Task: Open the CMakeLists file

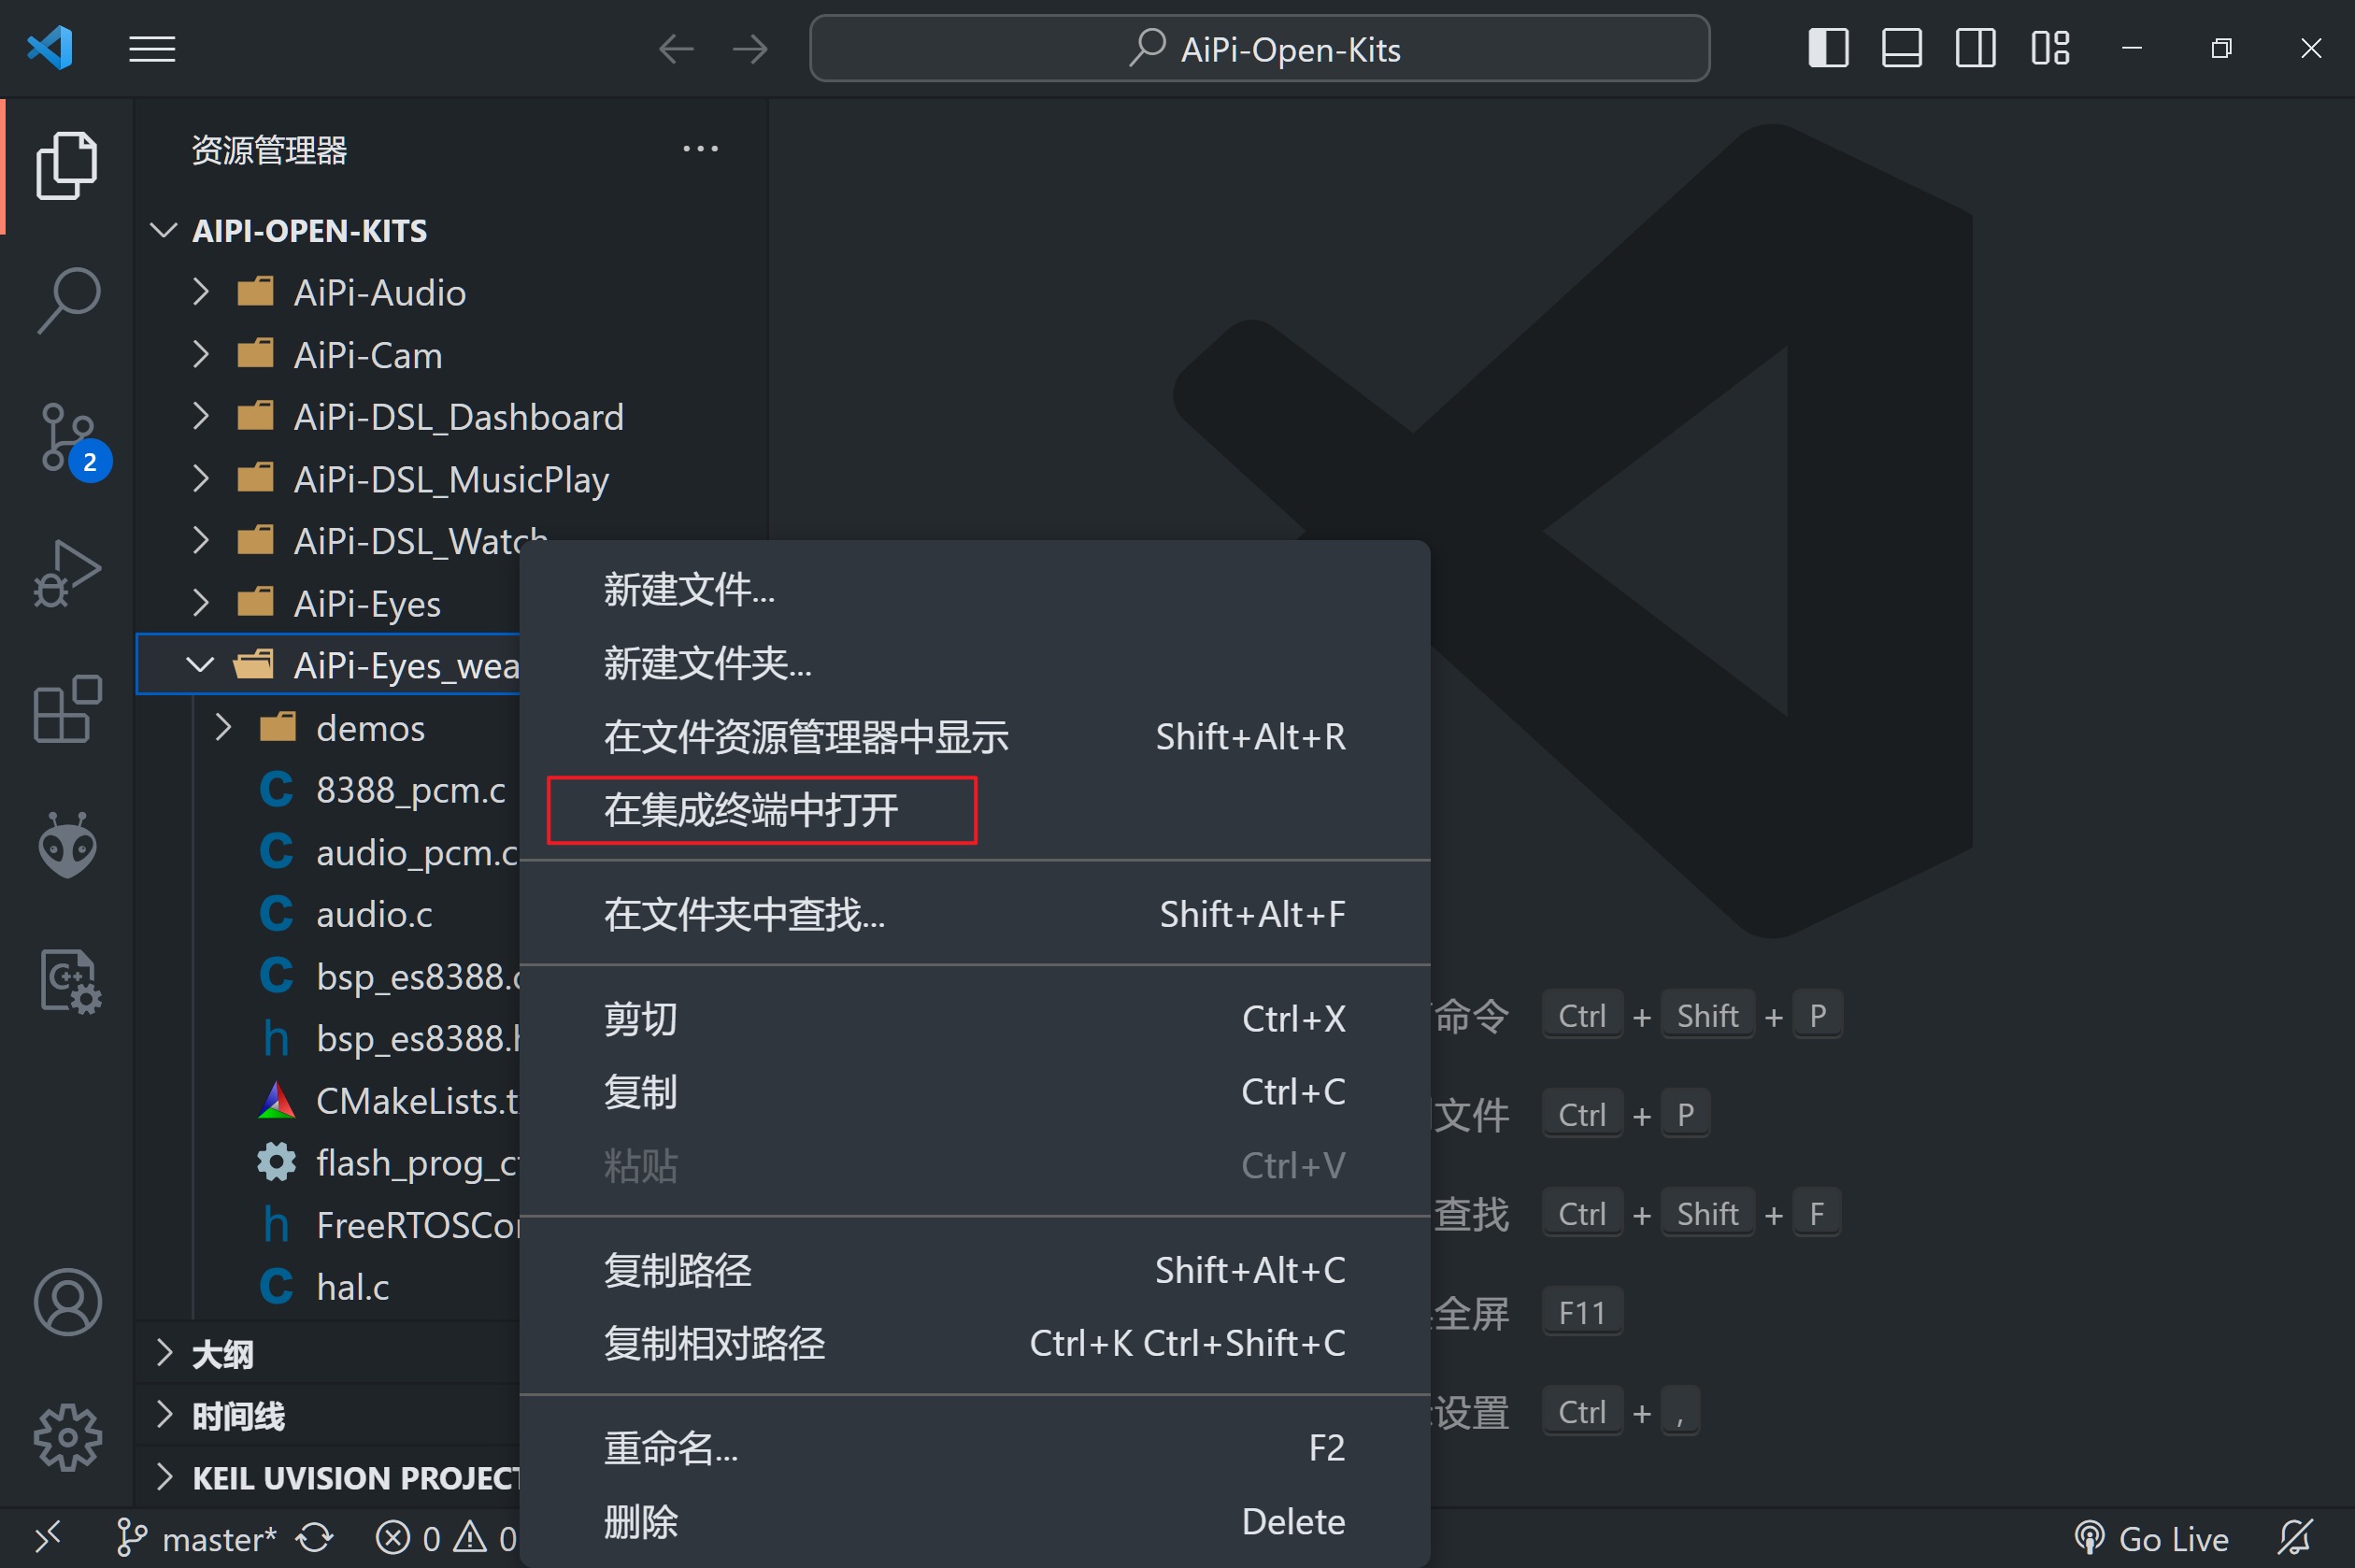Action: click(x=328, y=1101)
